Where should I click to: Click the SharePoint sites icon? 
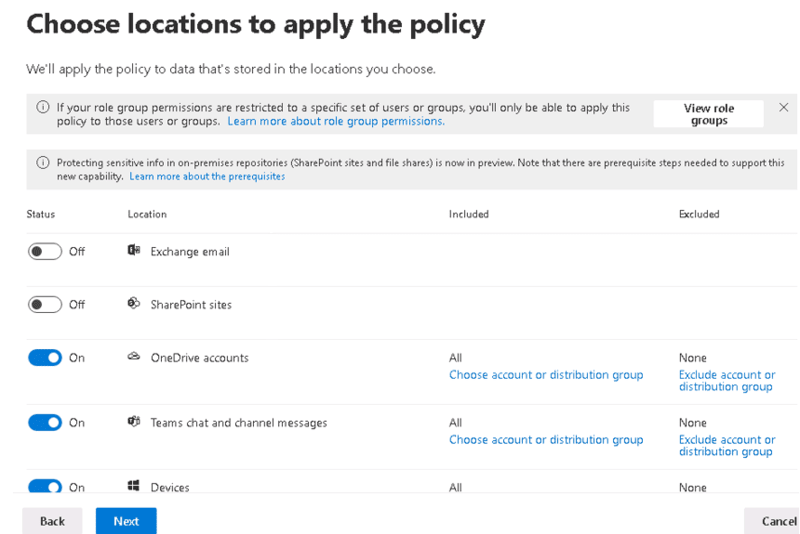(134, 303)
